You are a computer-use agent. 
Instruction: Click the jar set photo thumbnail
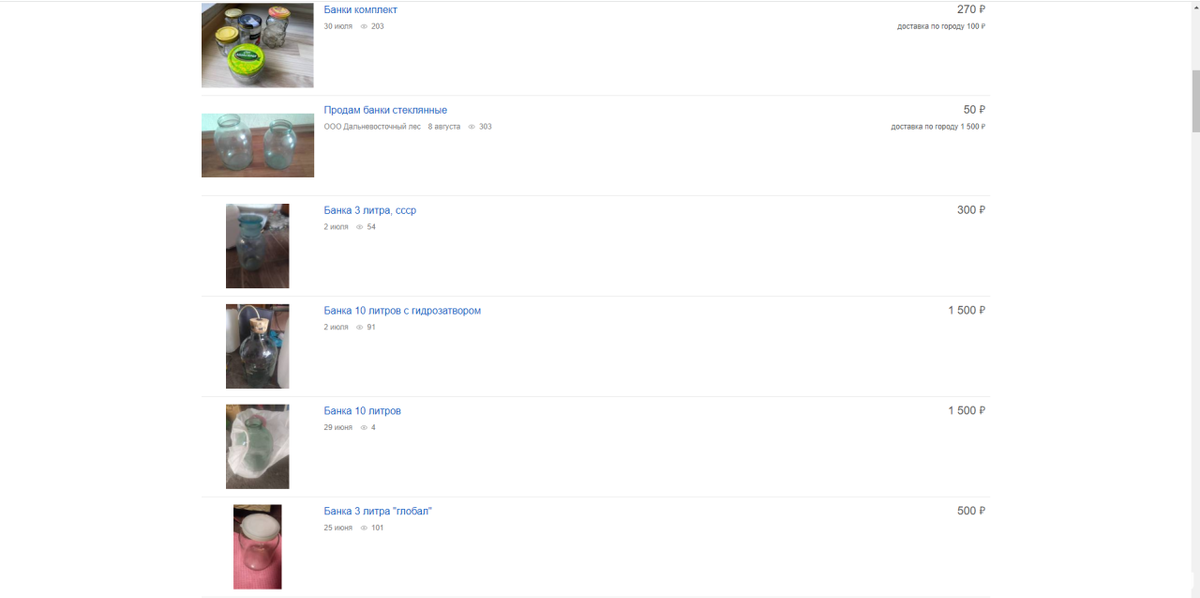coord(258,45)
